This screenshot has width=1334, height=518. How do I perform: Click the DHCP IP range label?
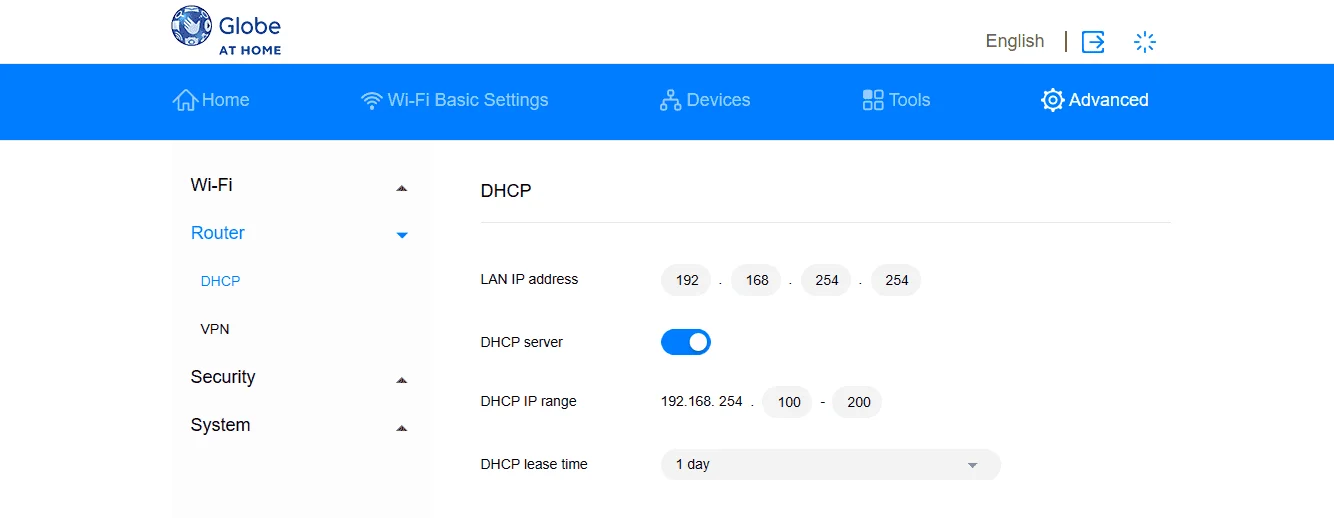pyautogui.click(x=528, y=401)
